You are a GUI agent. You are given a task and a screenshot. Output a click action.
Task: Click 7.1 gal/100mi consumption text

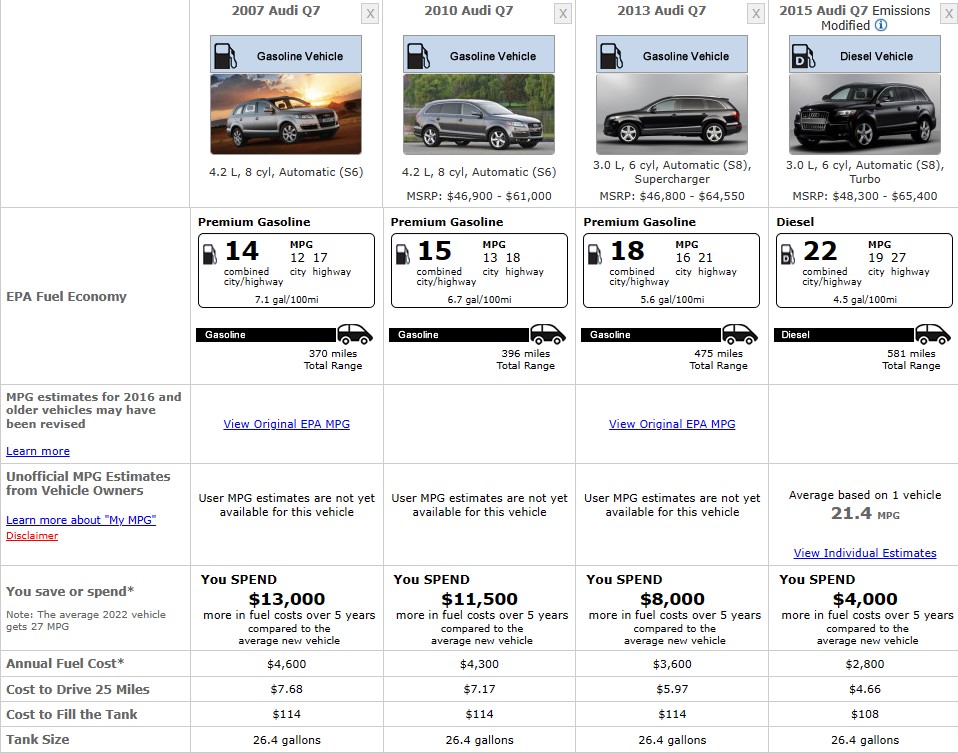pyautogui.click(x=287, y=299)
